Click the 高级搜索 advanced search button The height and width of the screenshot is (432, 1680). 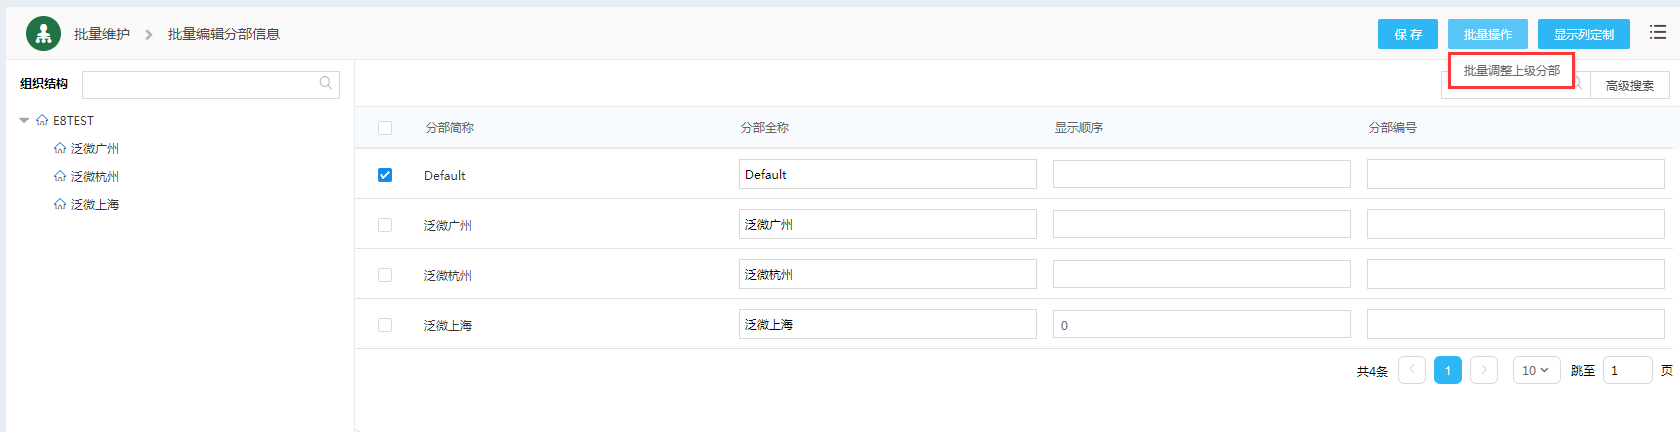(1629, 86)
